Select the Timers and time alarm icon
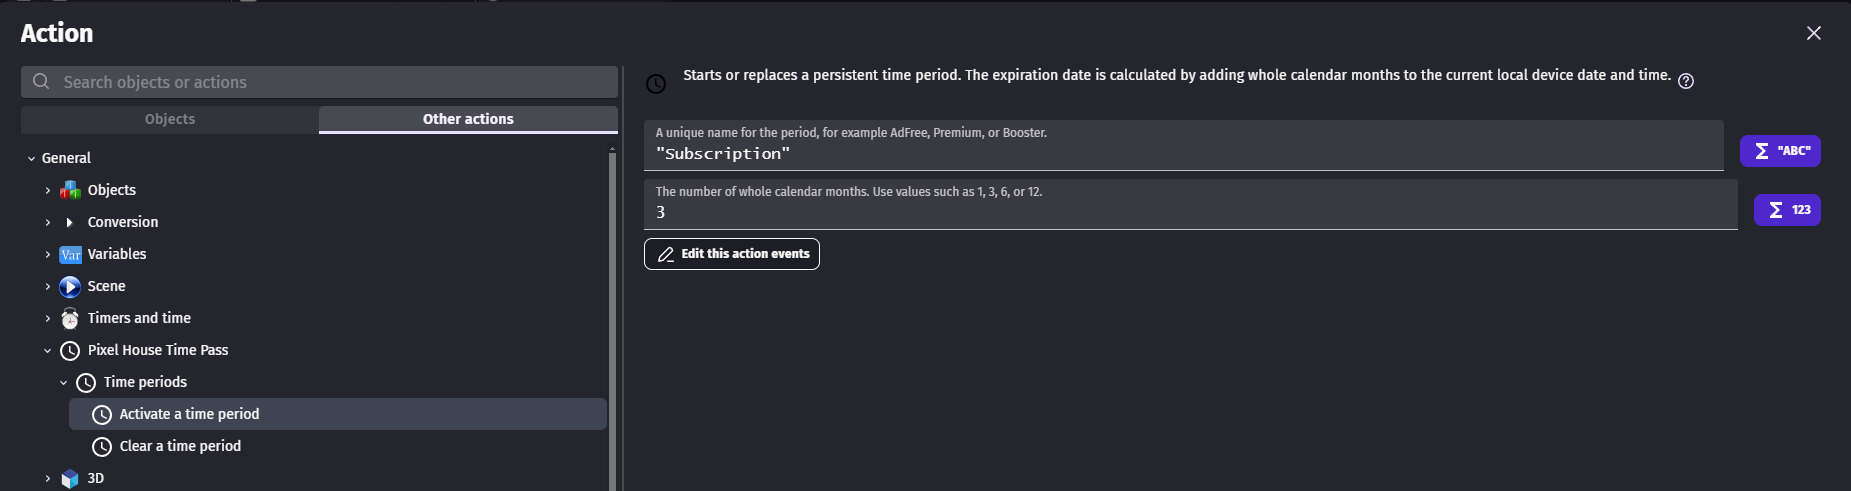Screen dimensions: 1851x491 (x=70, y=318)
